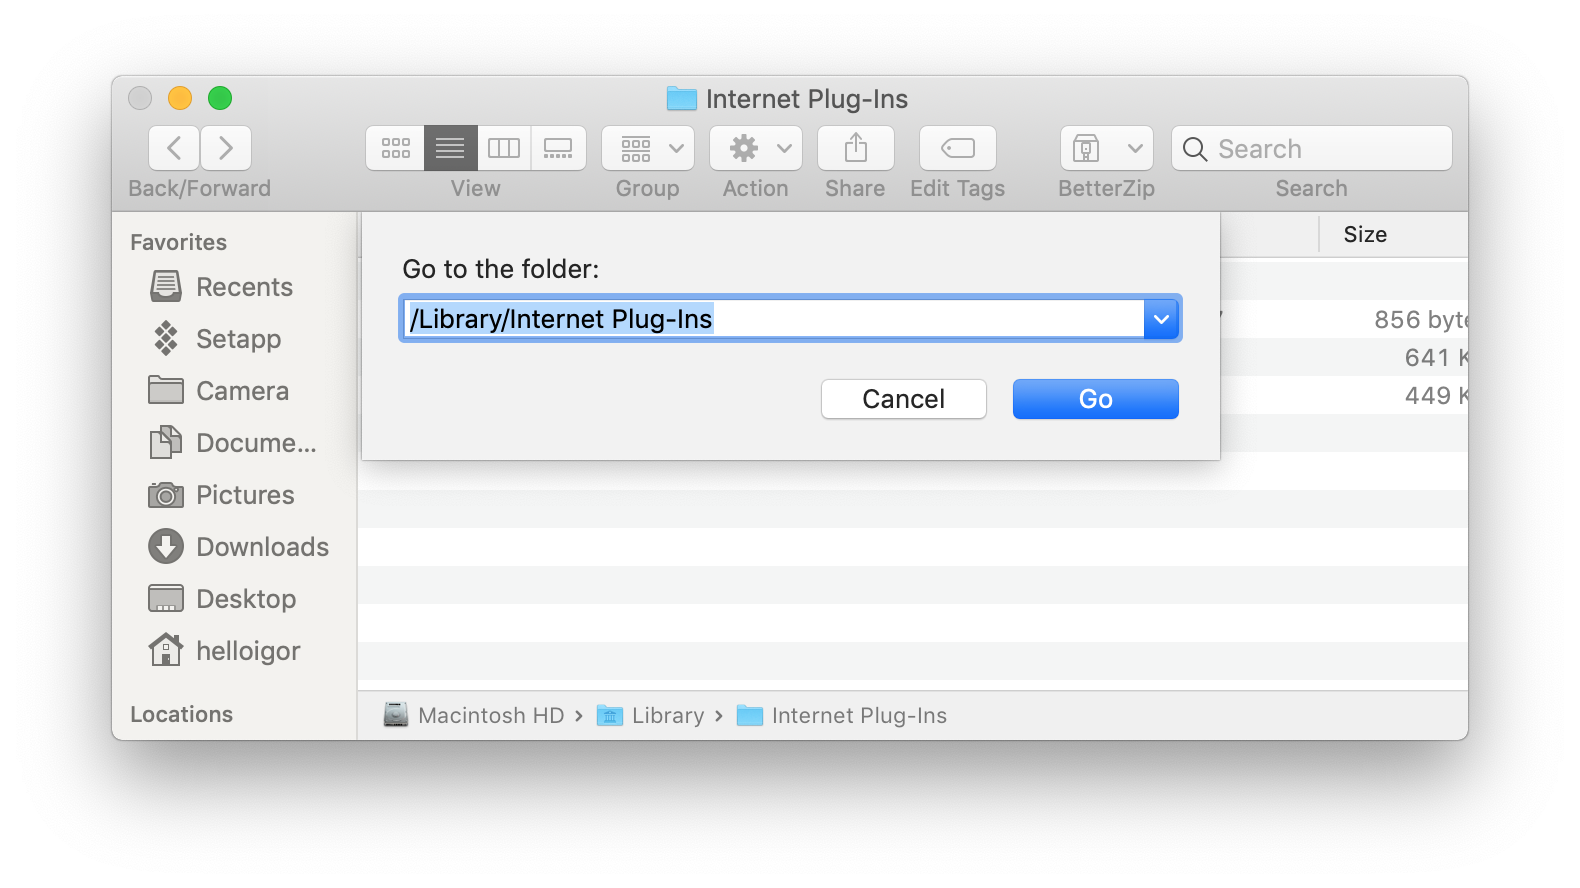This screenshot has height=888, width=1580.
Task: Select the row with size 449
Action: [x=1344, y=395]
